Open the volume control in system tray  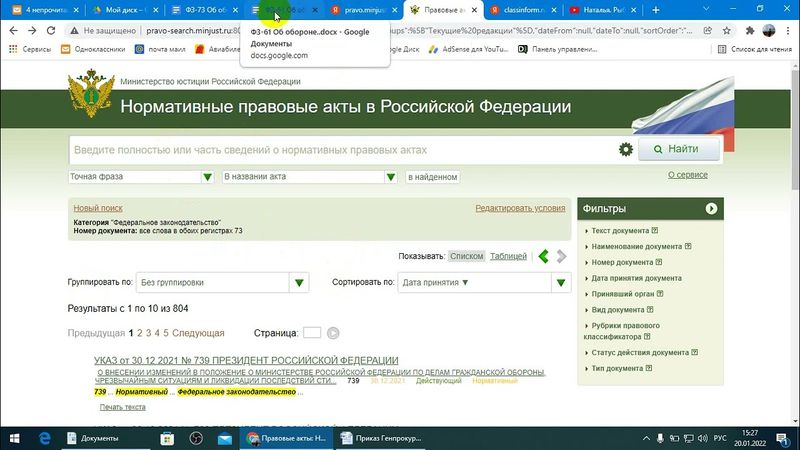click(x=703, y=438)
